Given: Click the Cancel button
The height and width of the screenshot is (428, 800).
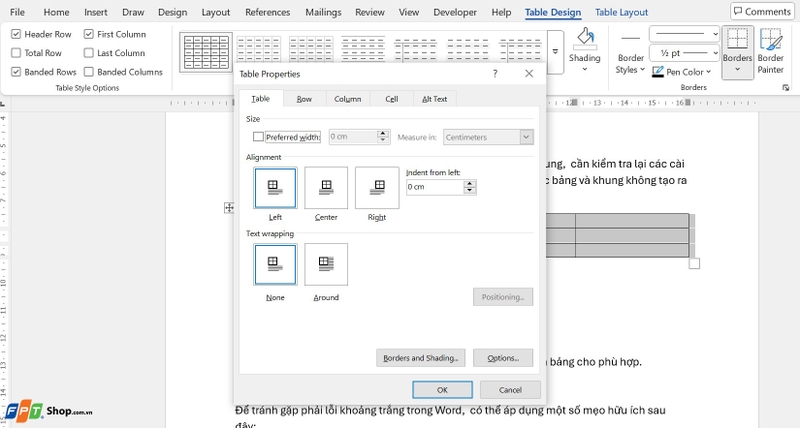Looking at the screenshot, I should 510,390.
